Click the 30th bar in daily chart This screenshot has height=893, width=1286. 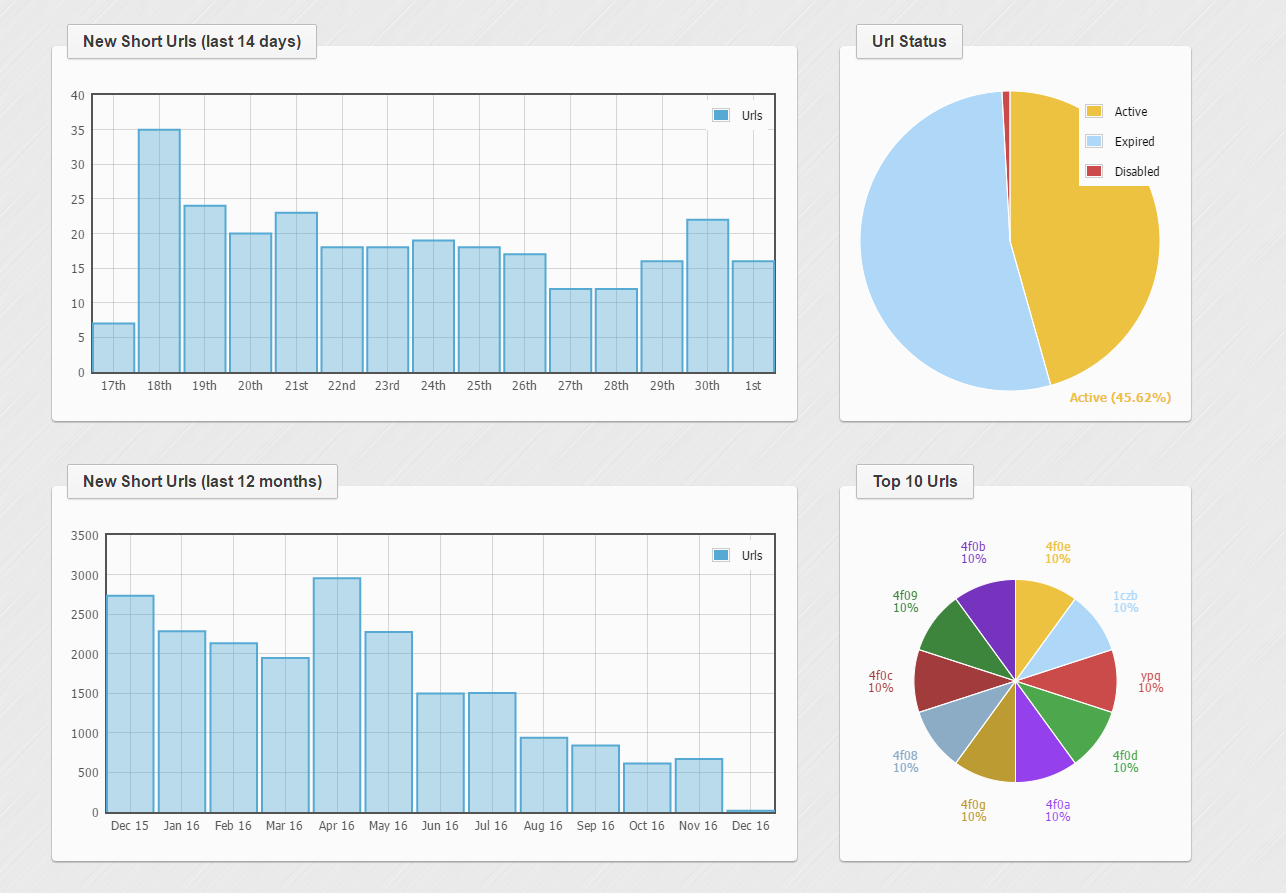coord(708,296)
